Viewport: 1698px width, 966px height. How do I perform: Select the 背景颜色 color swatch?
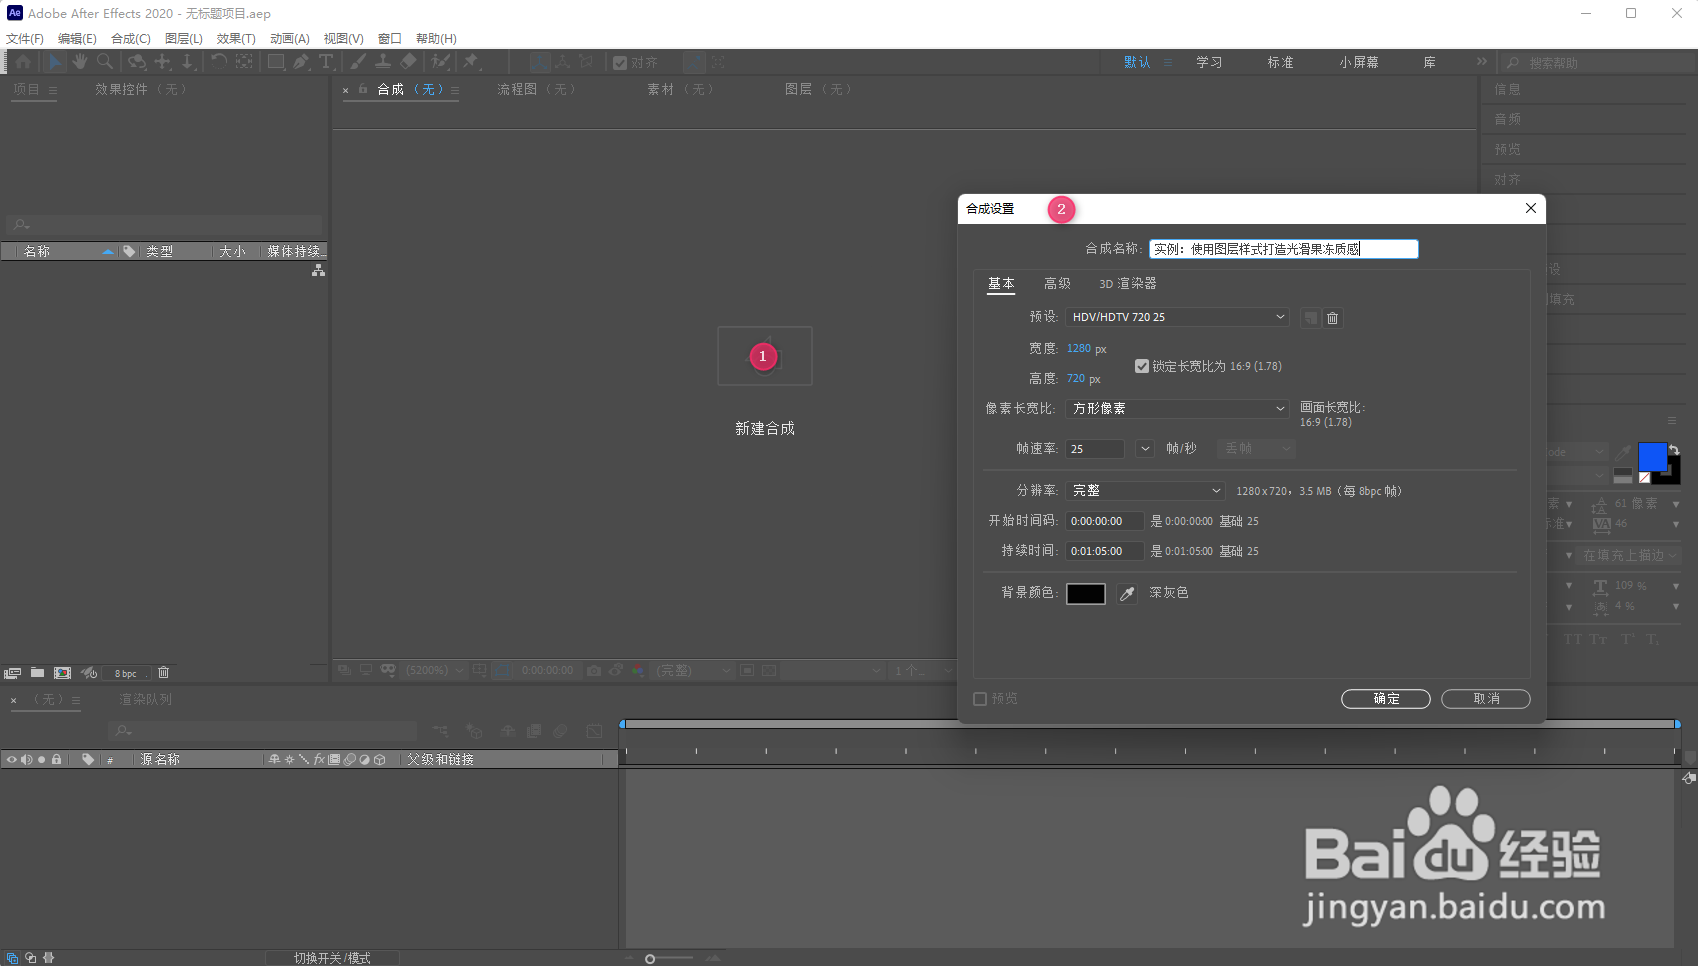(1085, 593)
